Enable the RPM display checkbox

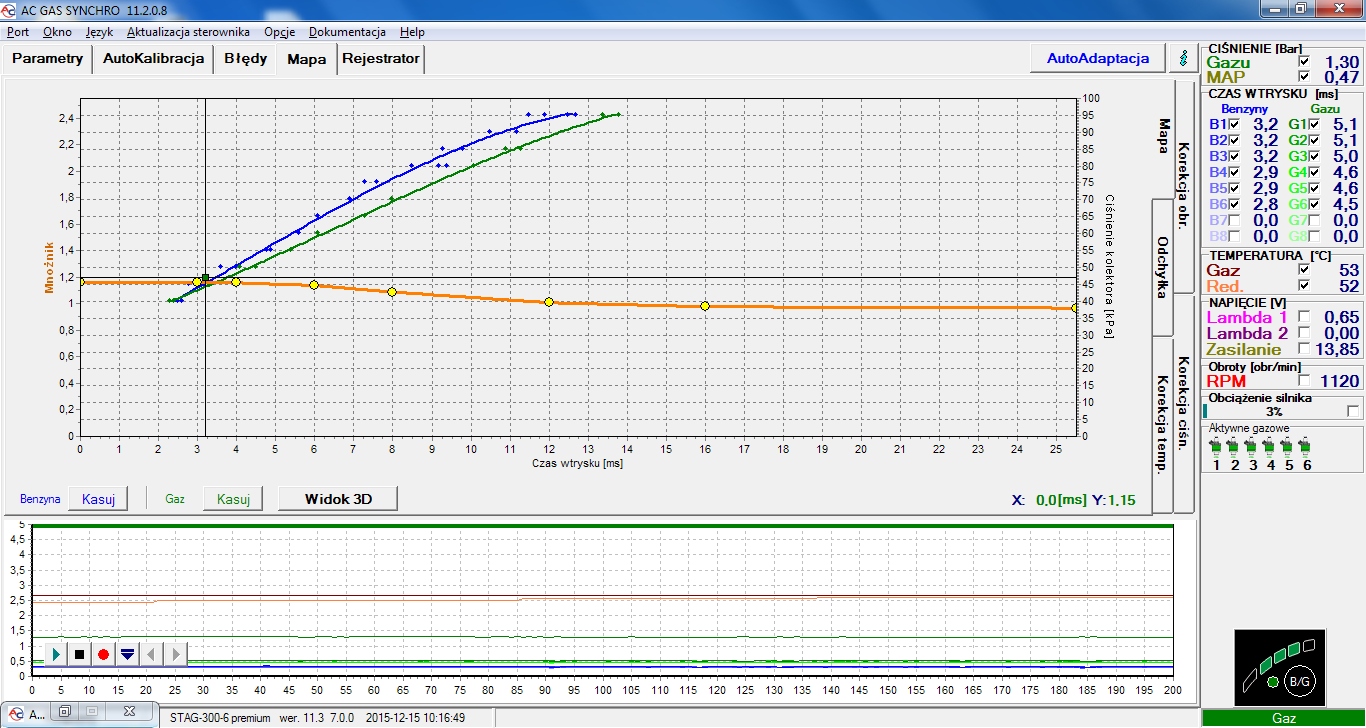pyautogui.click(x=1303, y=381)
